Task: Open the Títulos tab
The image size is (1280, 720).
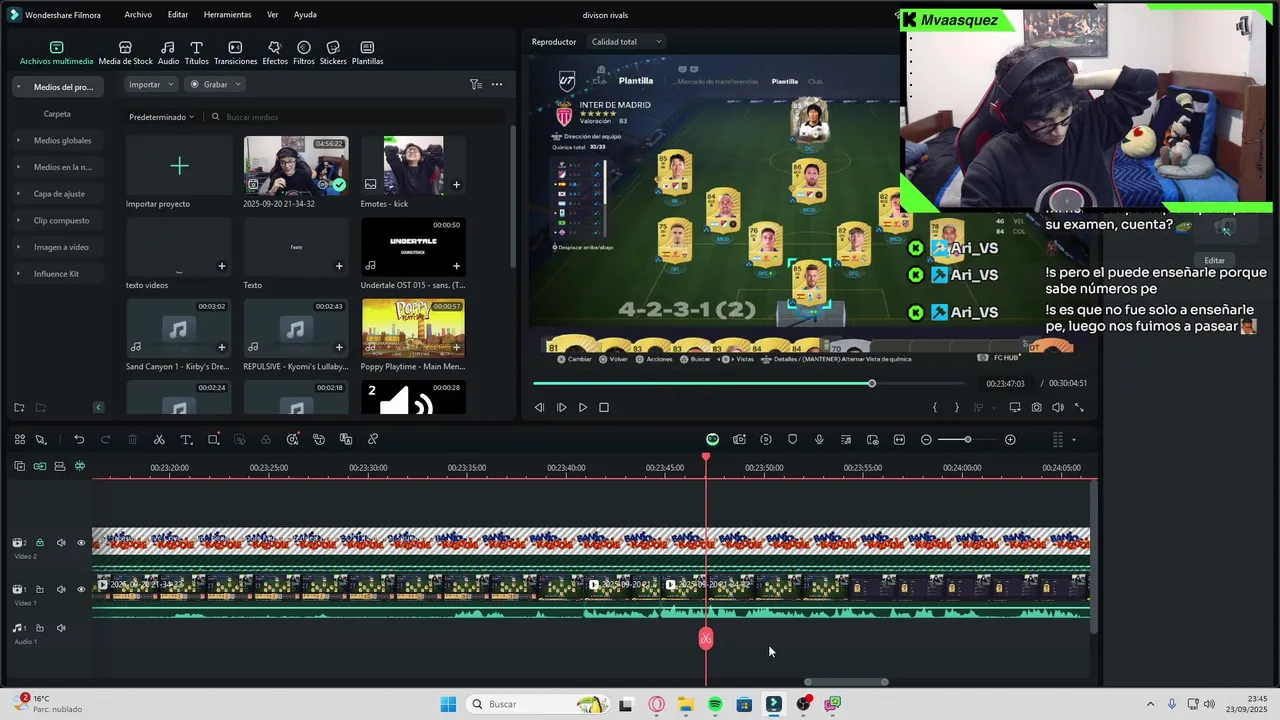Action: pyautogui.click(x=196, y=53)
